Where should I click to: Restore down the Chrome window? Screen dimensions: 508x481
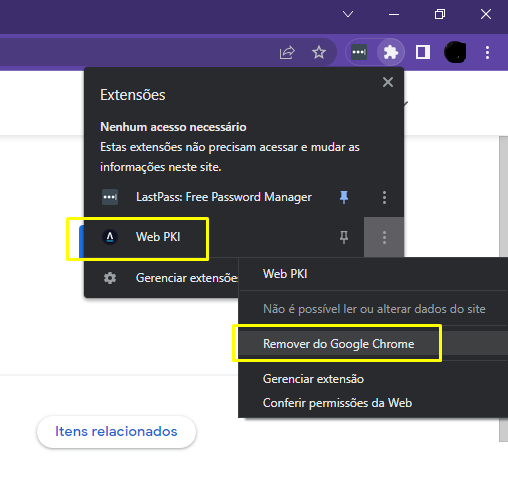coord(440,14)
